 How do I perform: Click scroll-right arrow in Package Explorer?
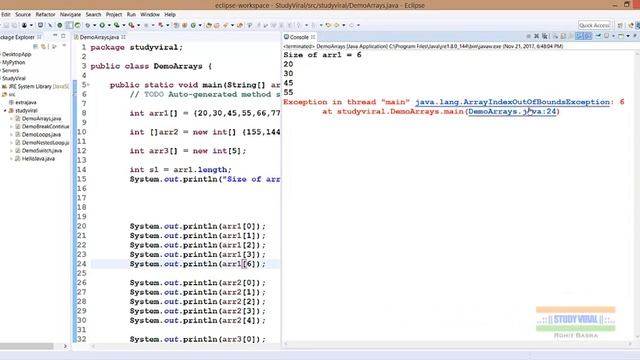pyautogui.click(x=65, y=346)
